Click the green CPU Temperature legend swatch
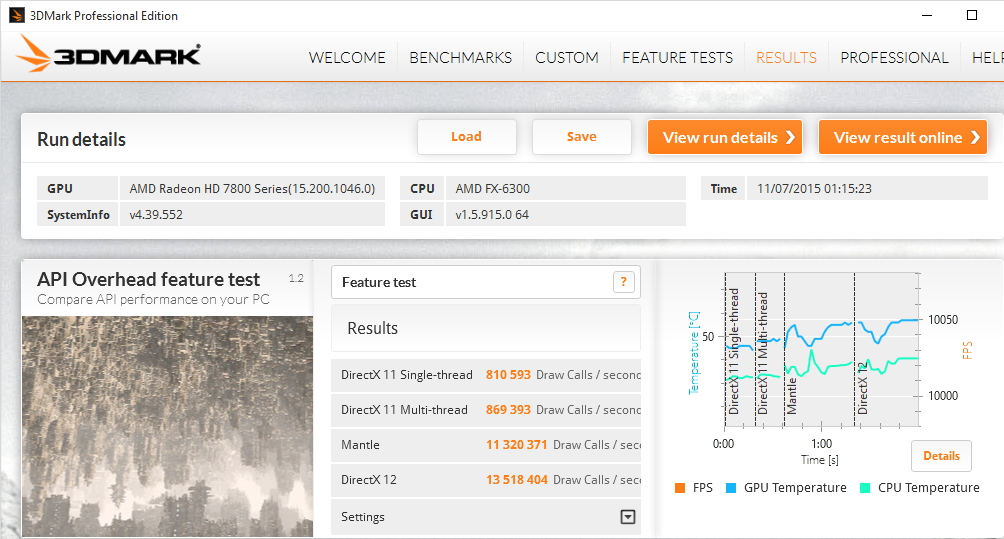 [x=865, y=488]
